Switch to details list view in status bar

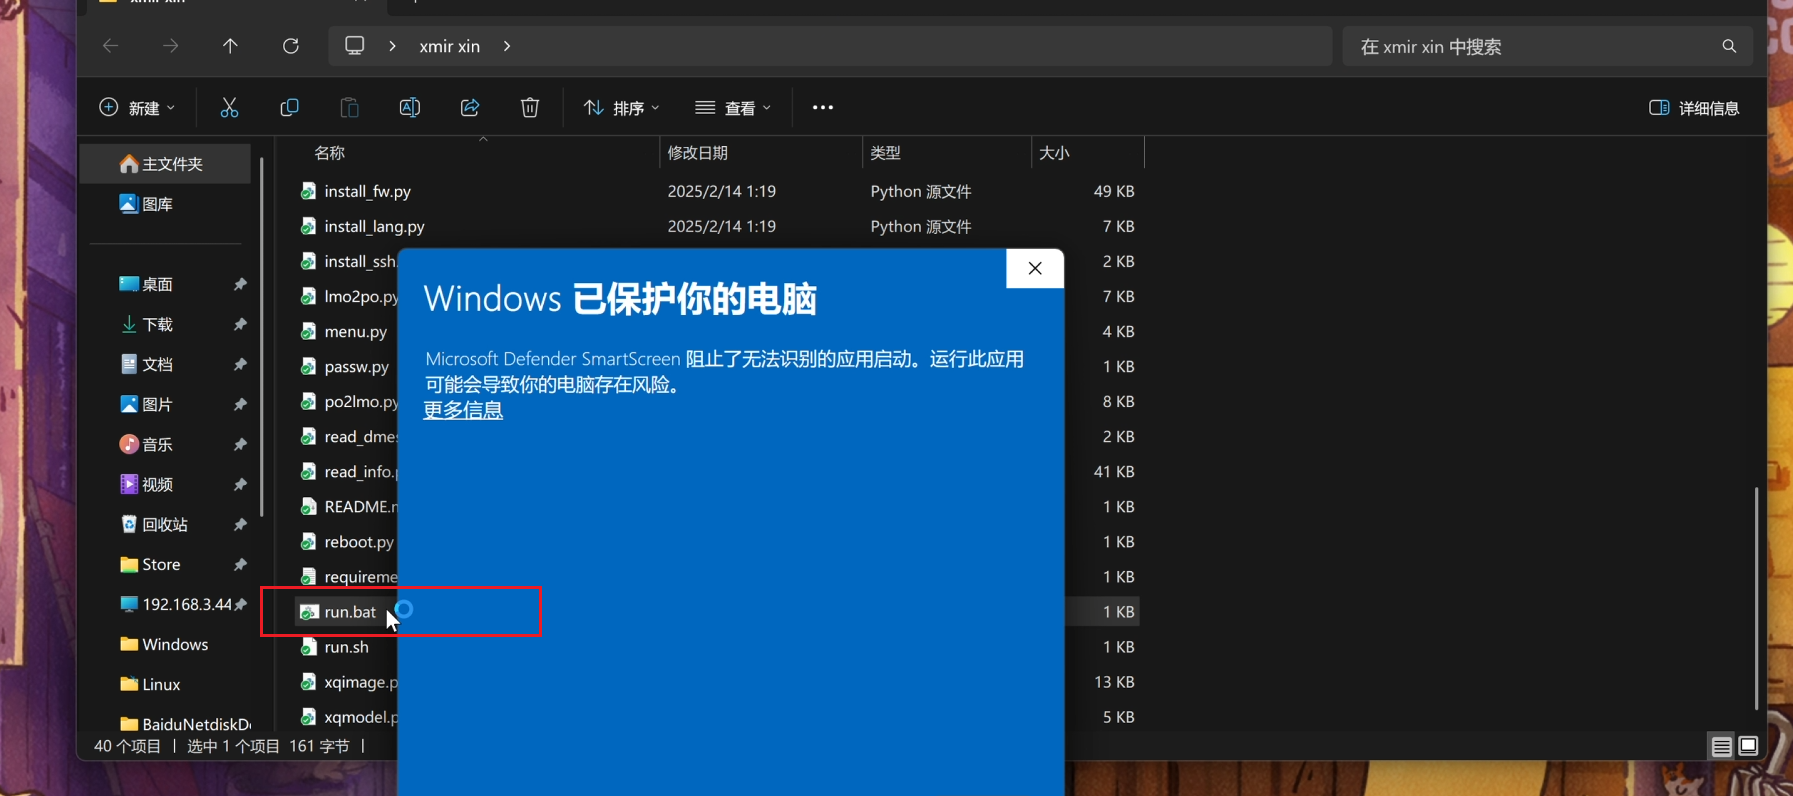(x=1721, y=746)
